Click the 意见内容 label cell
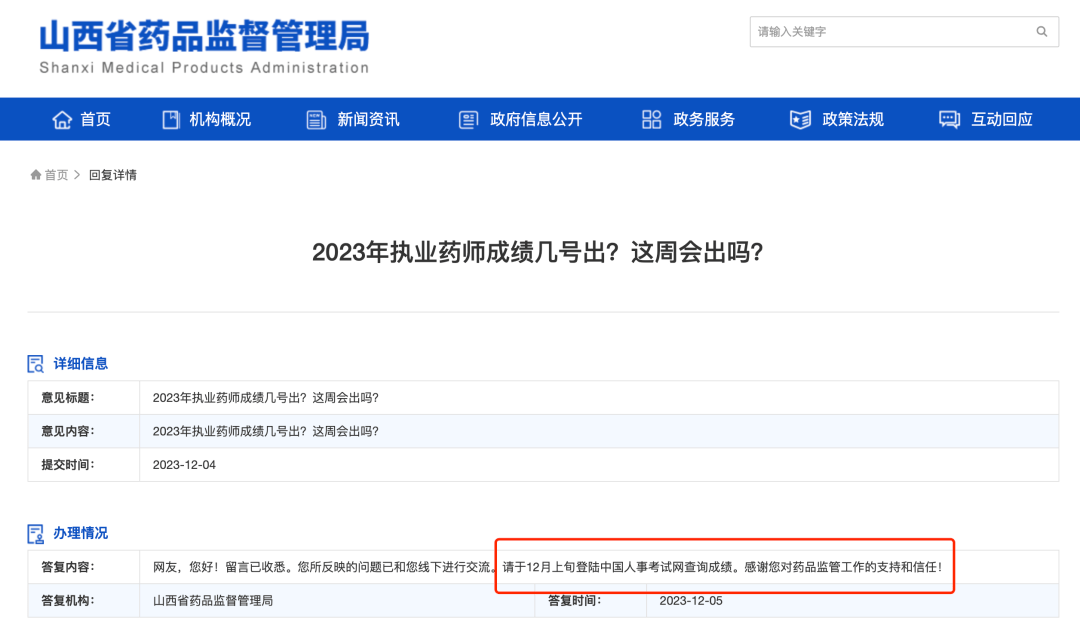Image resolution: width=1080 pixels, height=637 pixels. coord(83,431)
